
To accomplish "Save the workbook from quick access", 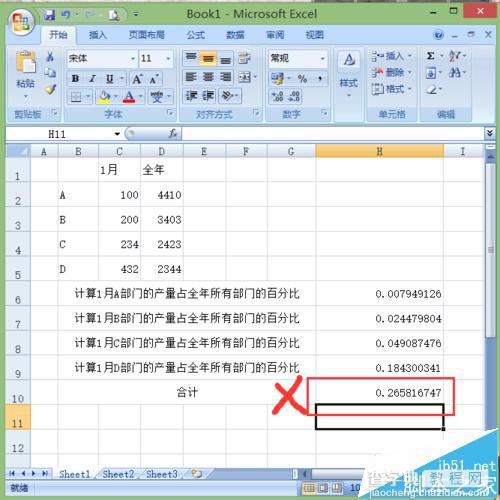I will [x=50, y=15].
